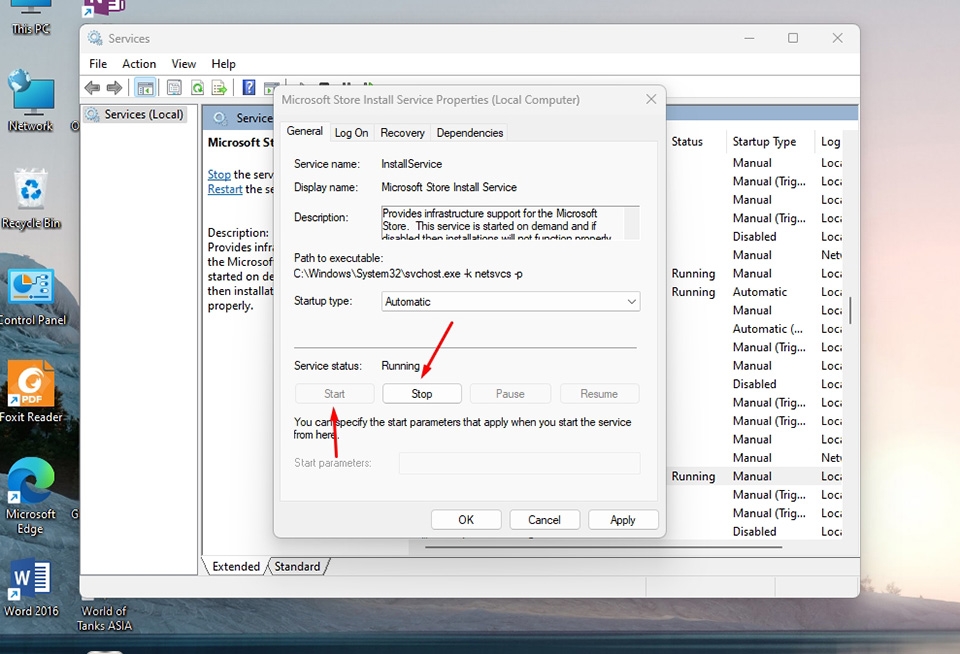Maximize the Services window

point(793,38)
